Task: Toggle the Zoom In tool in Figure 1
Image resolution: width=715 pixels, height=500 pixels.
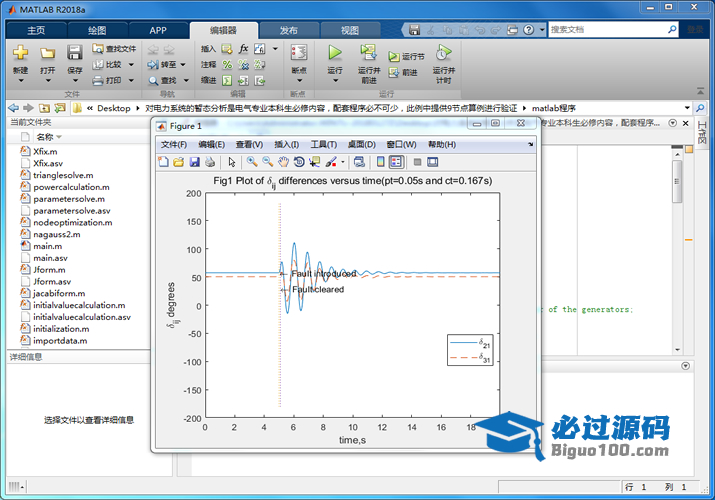Action: pos(252,162)
